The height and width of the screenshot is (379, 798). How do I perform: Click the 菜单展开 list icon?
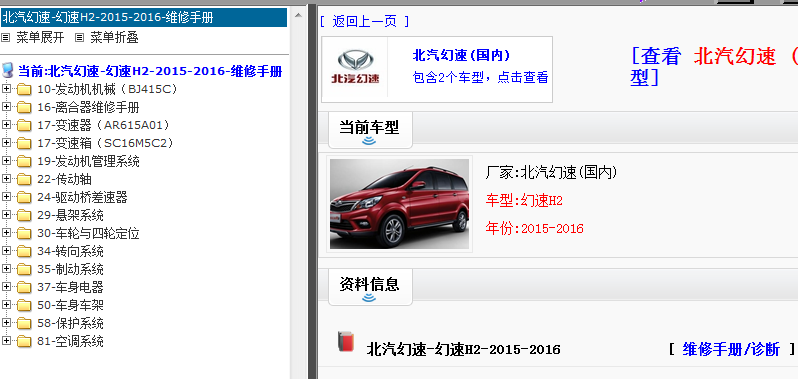coord(6,38)
